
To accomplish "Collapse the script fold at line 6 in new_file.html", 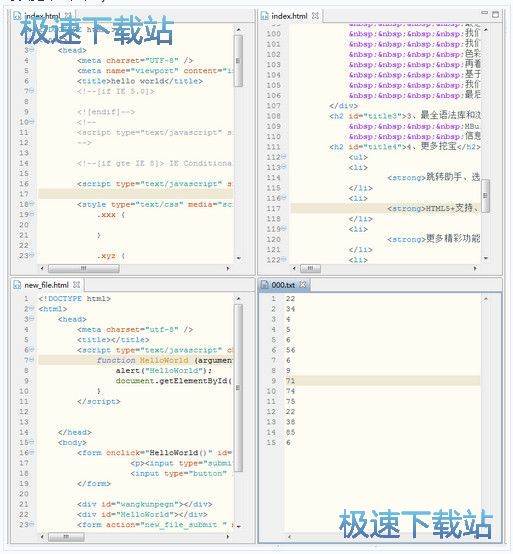I will point(32,349).
